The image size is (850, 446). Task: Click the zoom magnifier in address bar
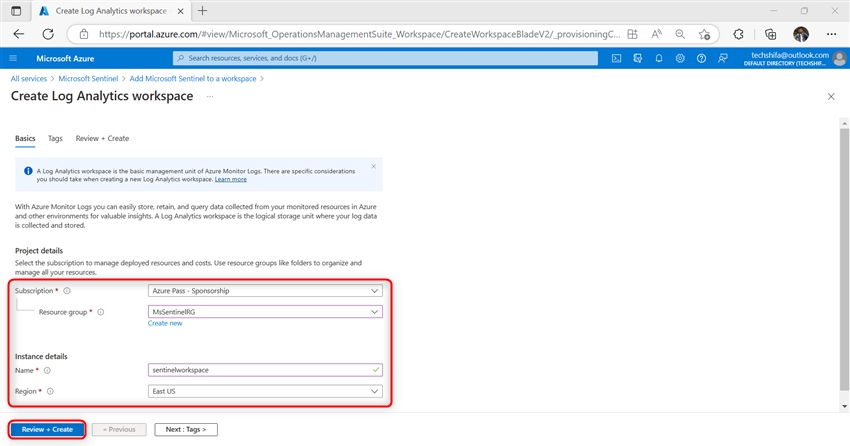(x=680, y=34)
